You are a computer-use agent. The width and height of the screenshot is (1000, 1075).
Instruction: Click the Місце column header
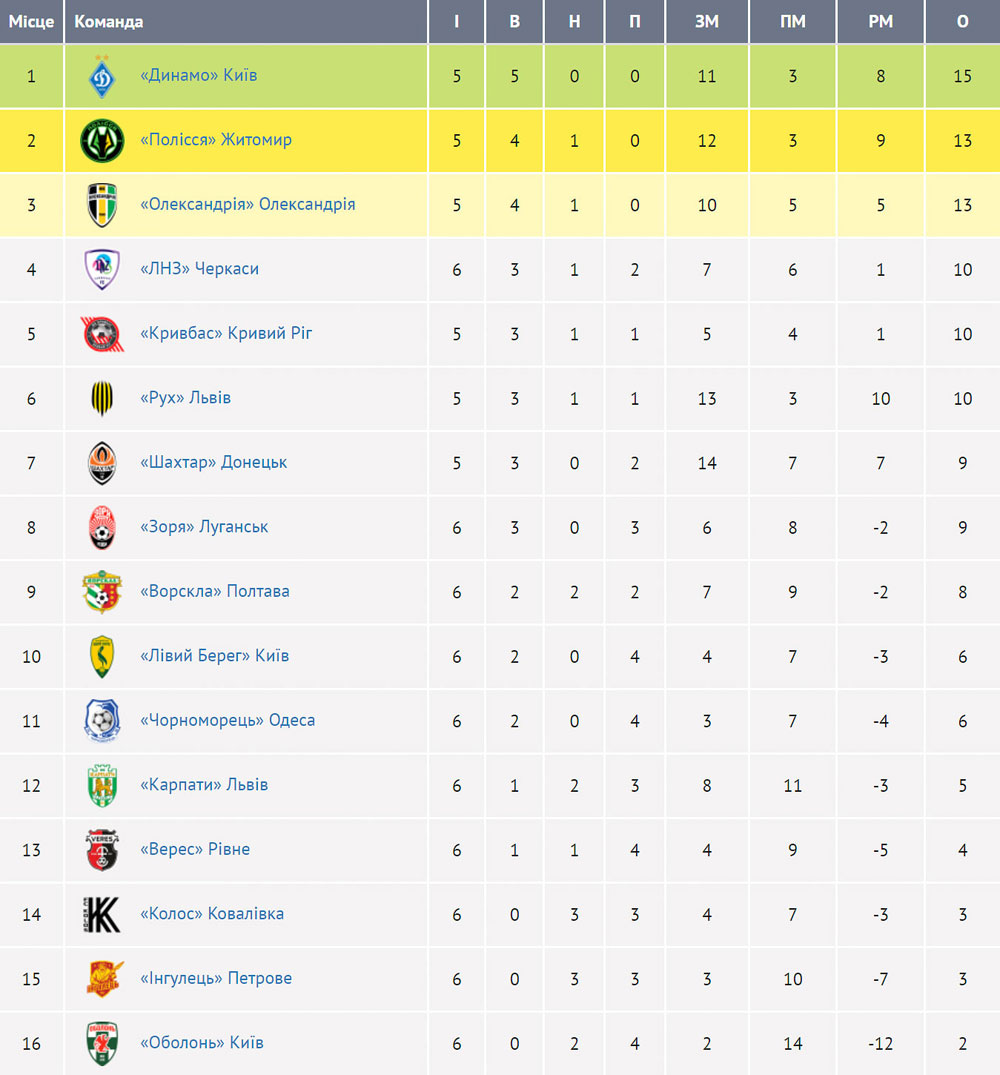pyautogui.click(x=32, y=21)
